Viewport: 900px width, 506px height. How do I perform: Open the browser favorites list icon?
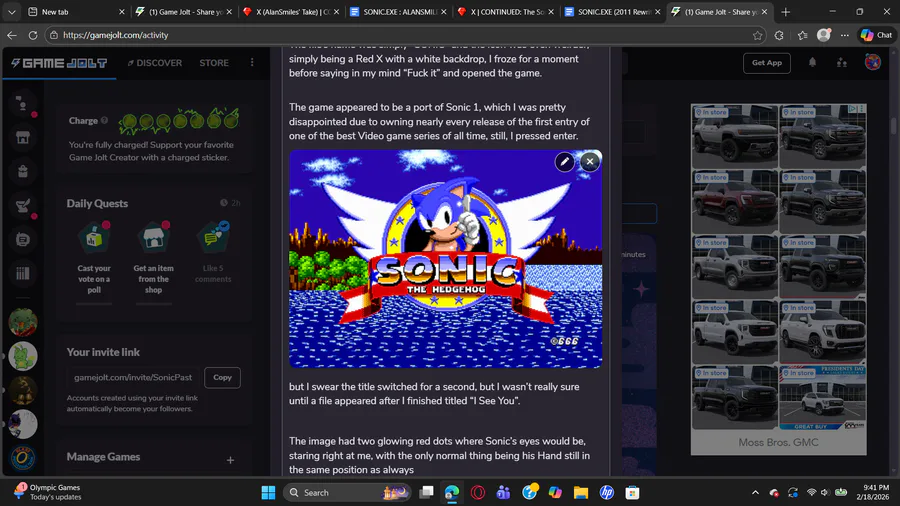click(x=802, y=35)
